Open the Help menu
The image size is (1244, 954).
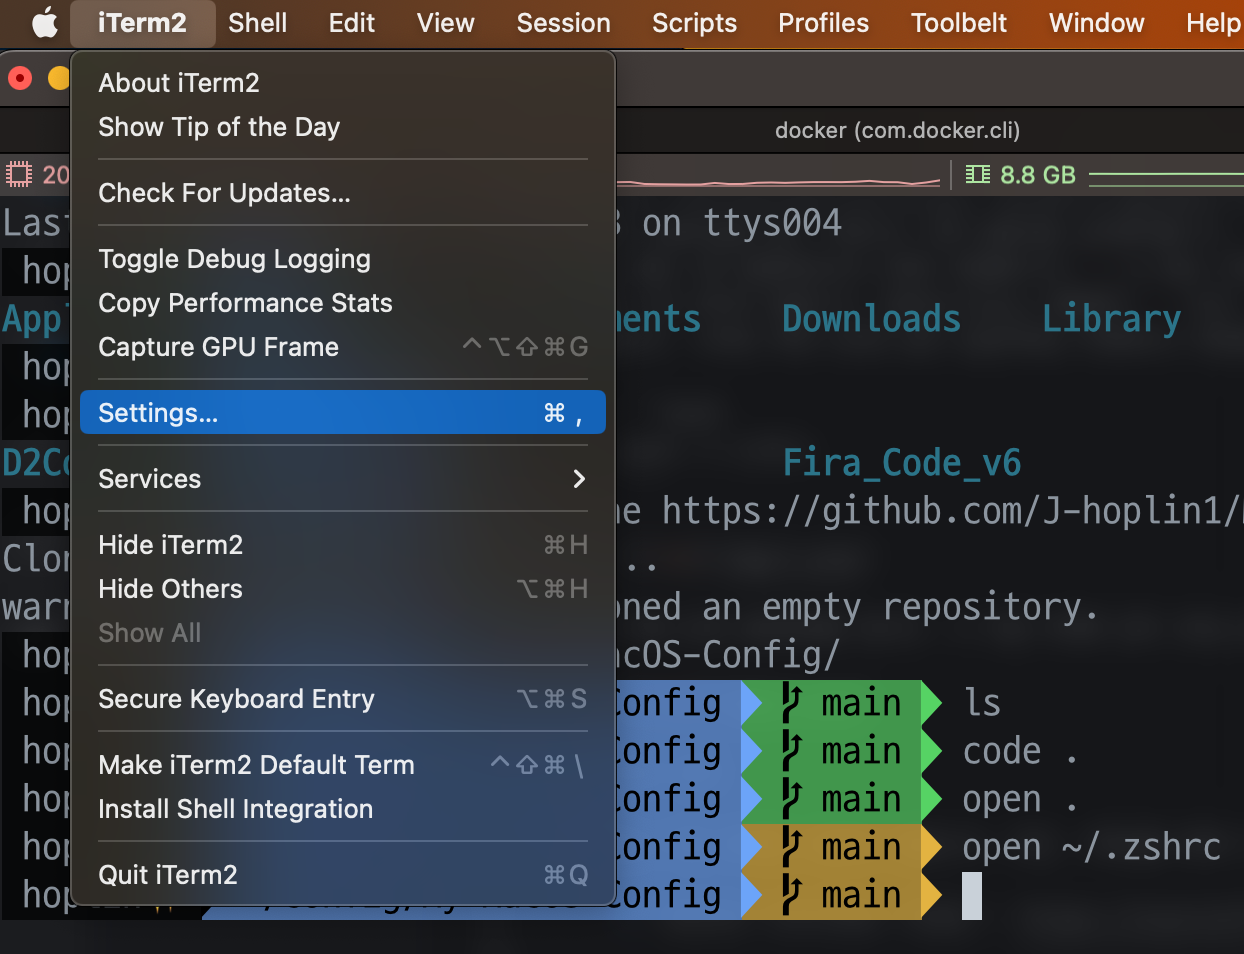[1213, 23]
